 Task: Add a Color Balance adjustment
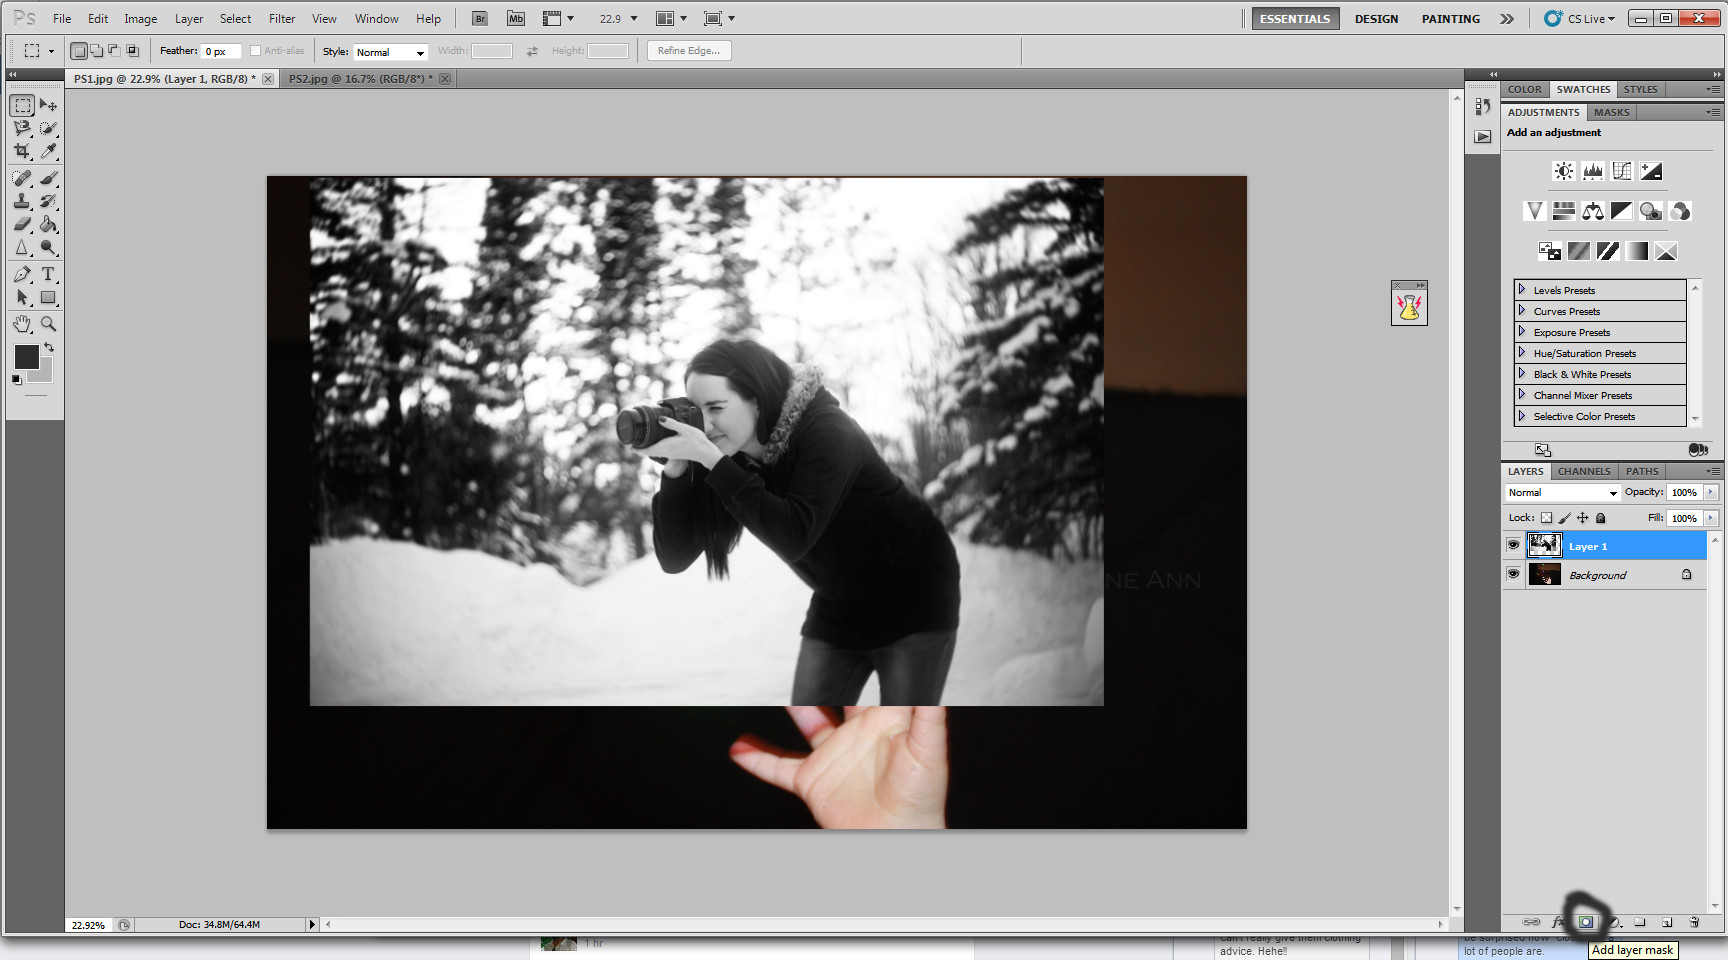(1593, 211)
